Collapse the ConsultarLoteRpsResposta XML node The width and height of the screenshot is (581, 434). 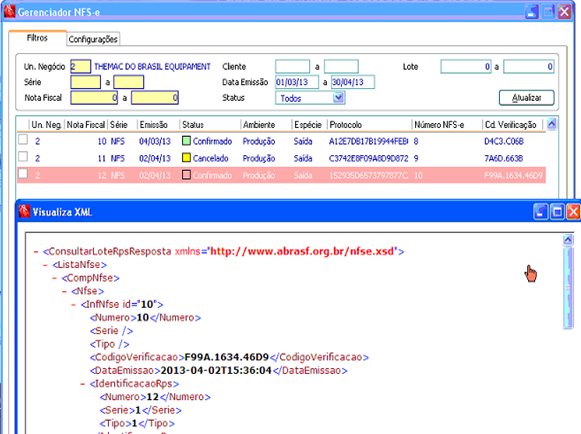[36, 252]
